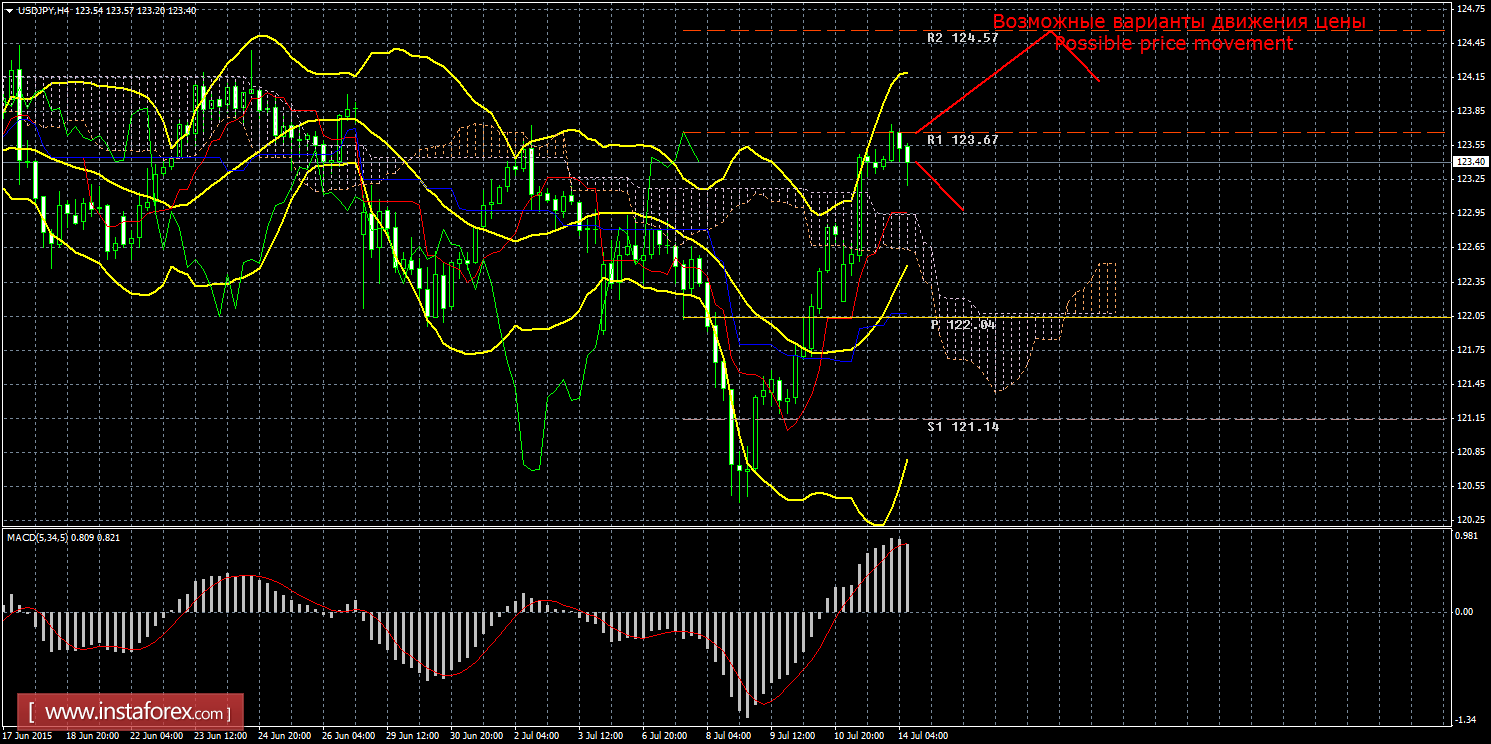Click the 30 Jun 20:00 time label
This screenshot has height=744, width=1491.
point(477,735)
